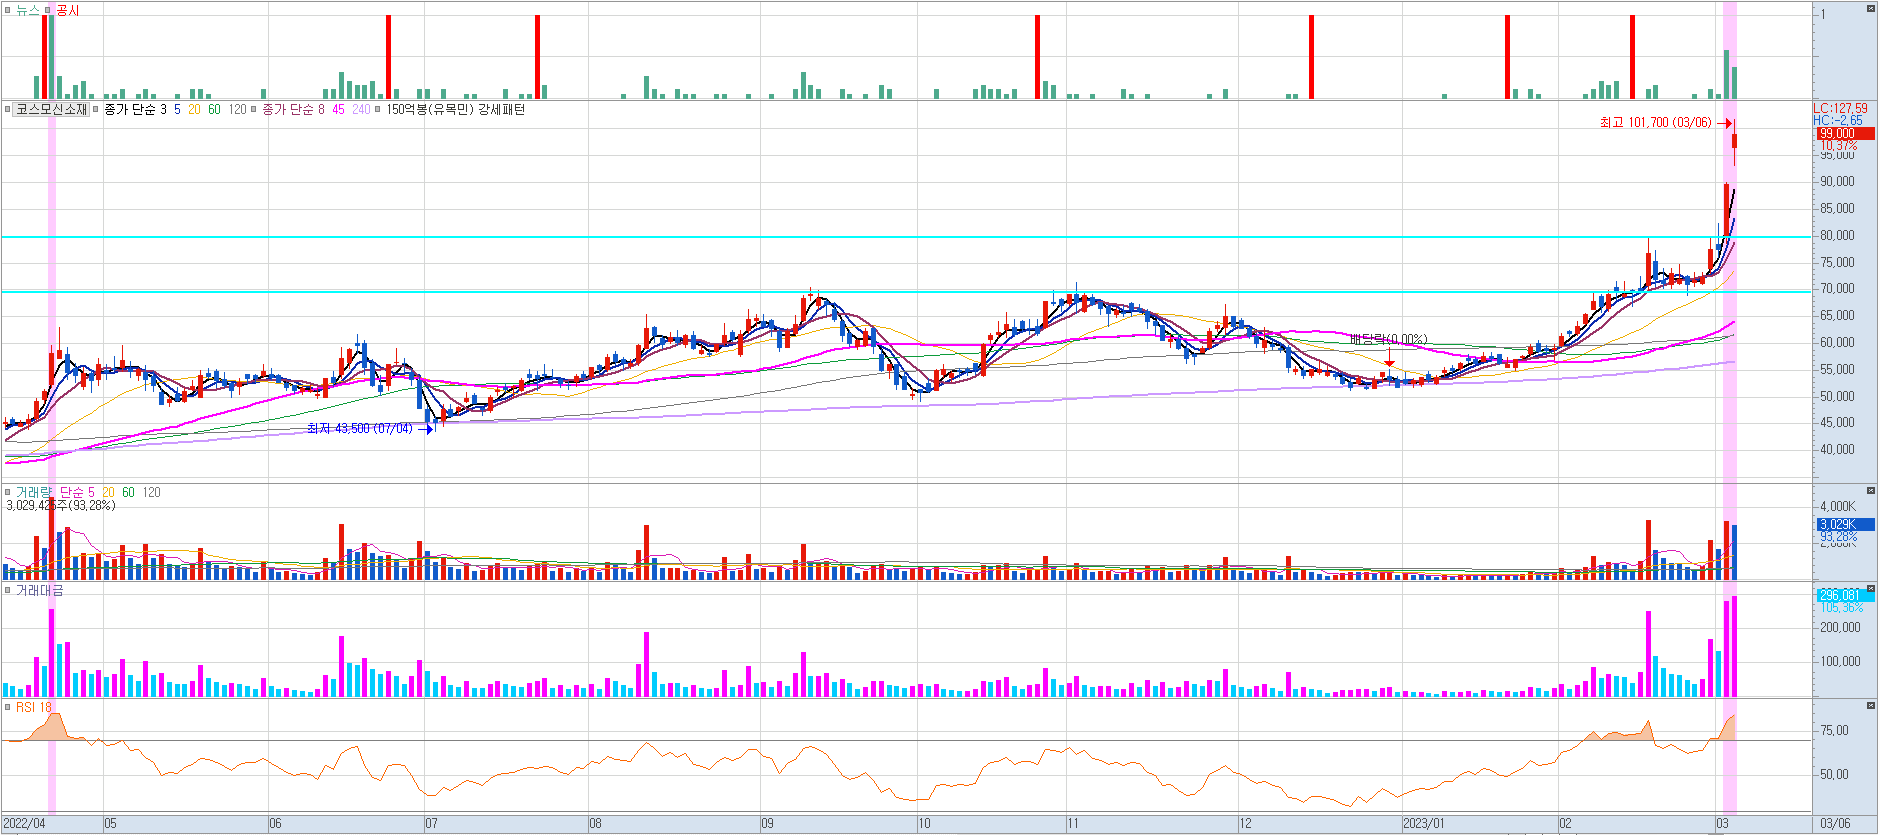Select the 종가 단순 3 moving average label
The height and width of the screenshot is (835, 1880).
[135, 110]
